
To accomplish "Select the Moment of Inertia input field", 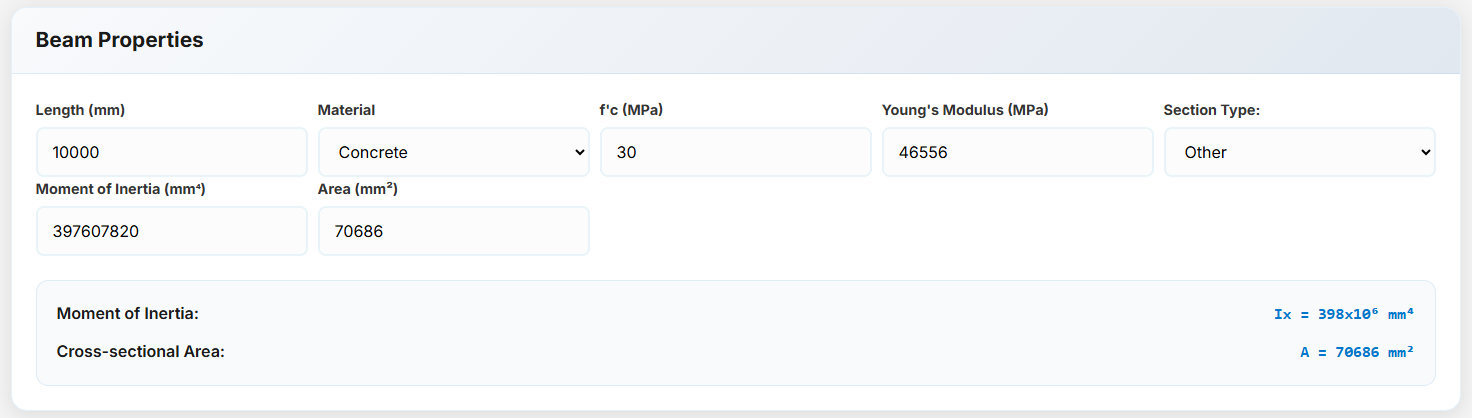I will coord(171,231).
